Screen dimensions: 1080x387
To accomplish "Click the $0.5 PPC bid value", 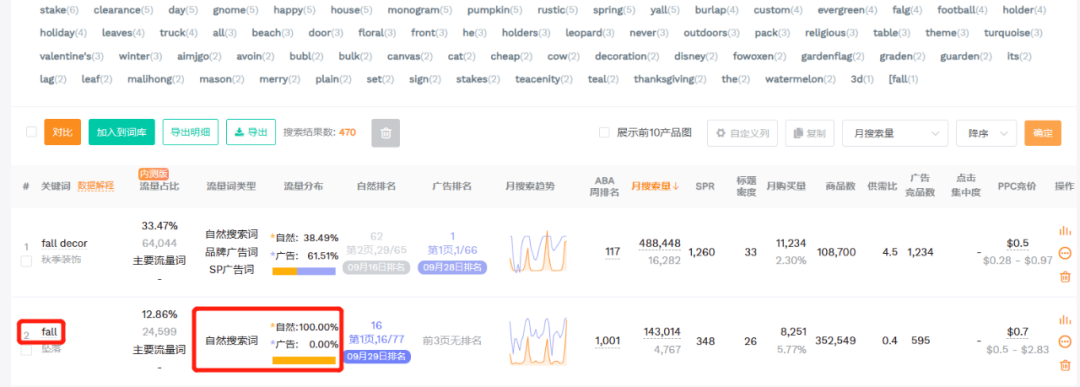I will click(1017, 243).
